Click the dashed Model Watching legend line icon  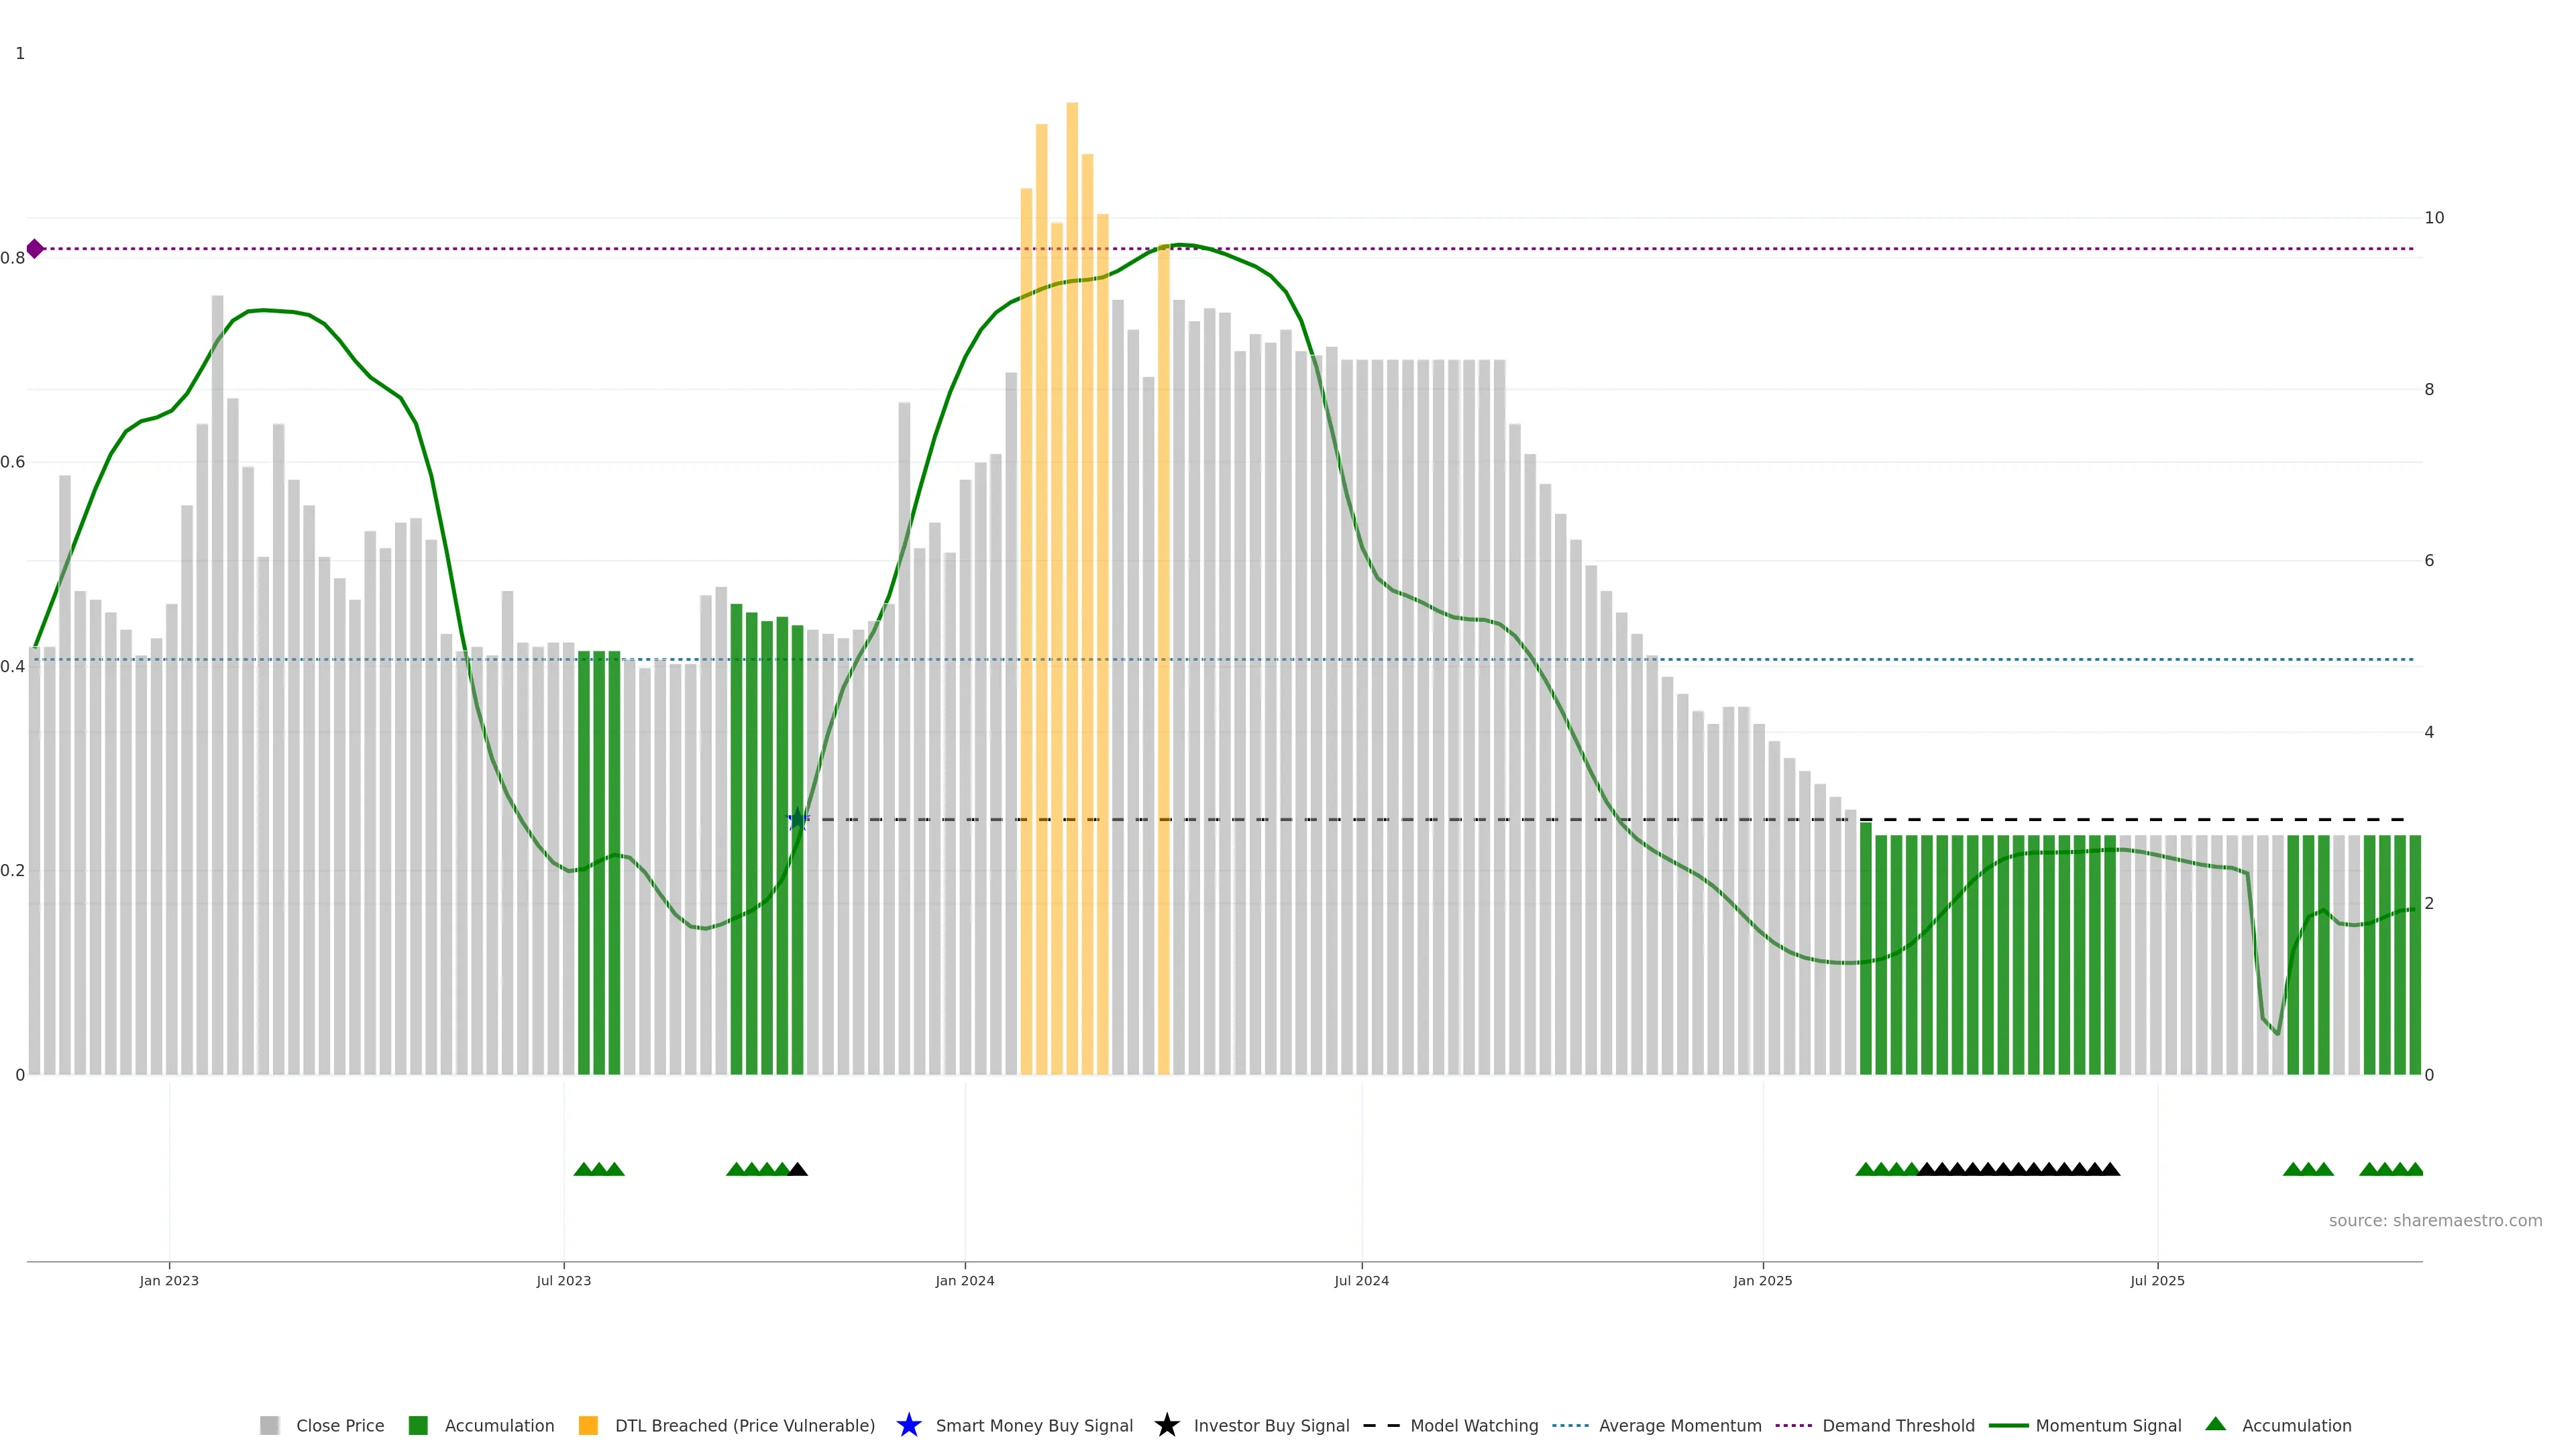tap(1381, 1425)
